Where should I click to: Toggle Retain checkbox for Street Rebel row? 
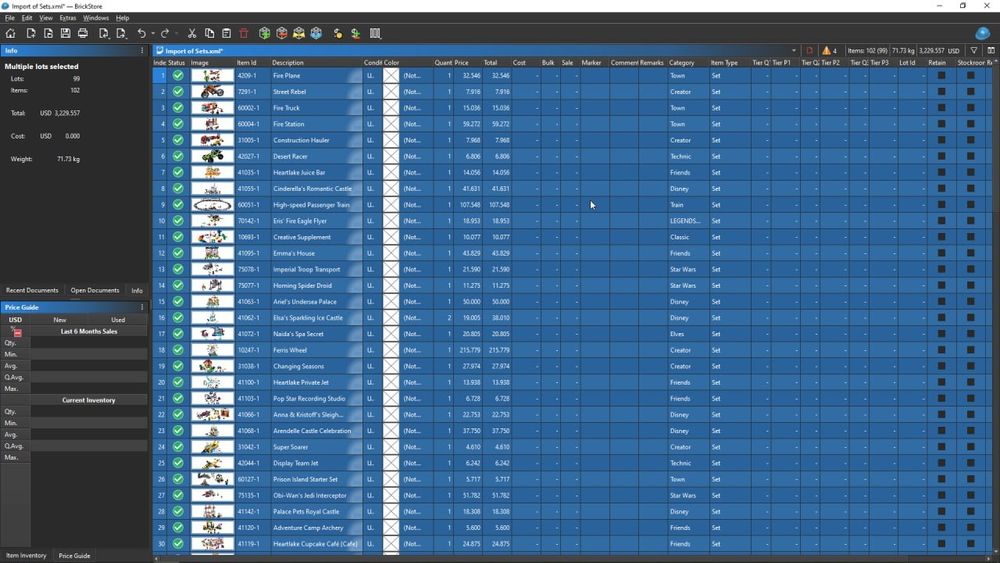click(941, 91)
